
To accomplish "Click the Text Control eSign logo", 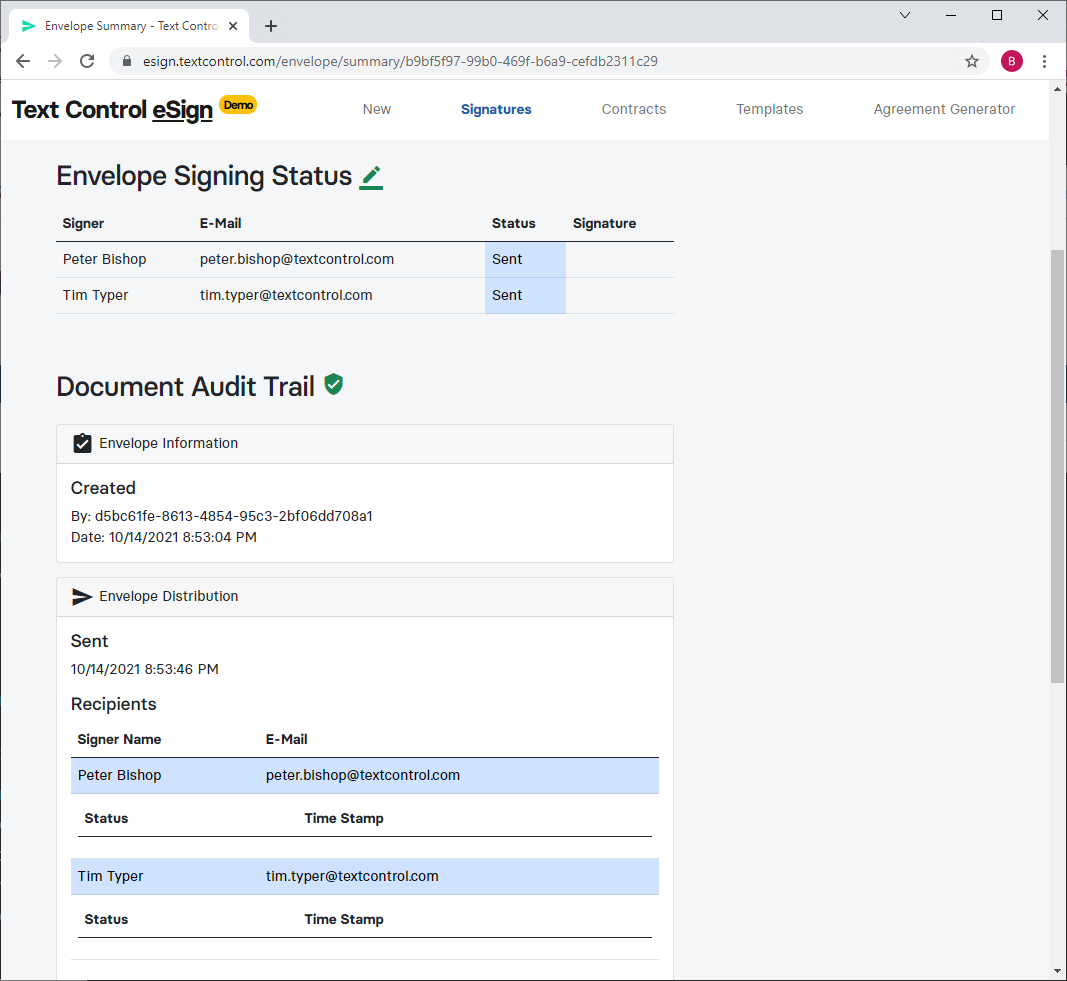I will coord(112,110).
